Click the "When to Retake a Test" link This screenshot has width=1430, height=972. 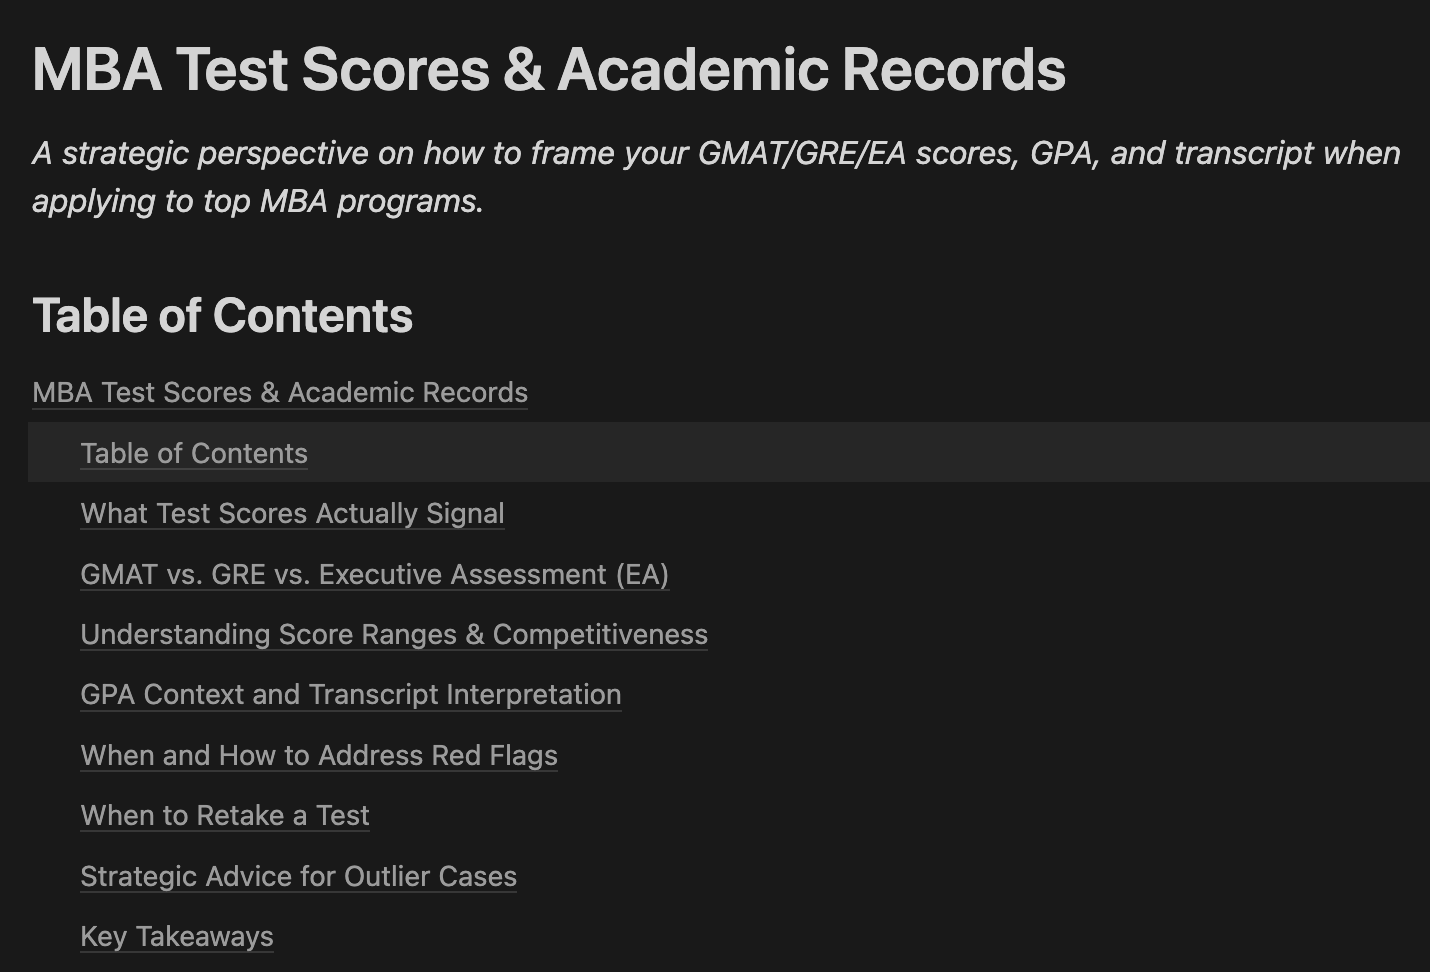(225, 815)
